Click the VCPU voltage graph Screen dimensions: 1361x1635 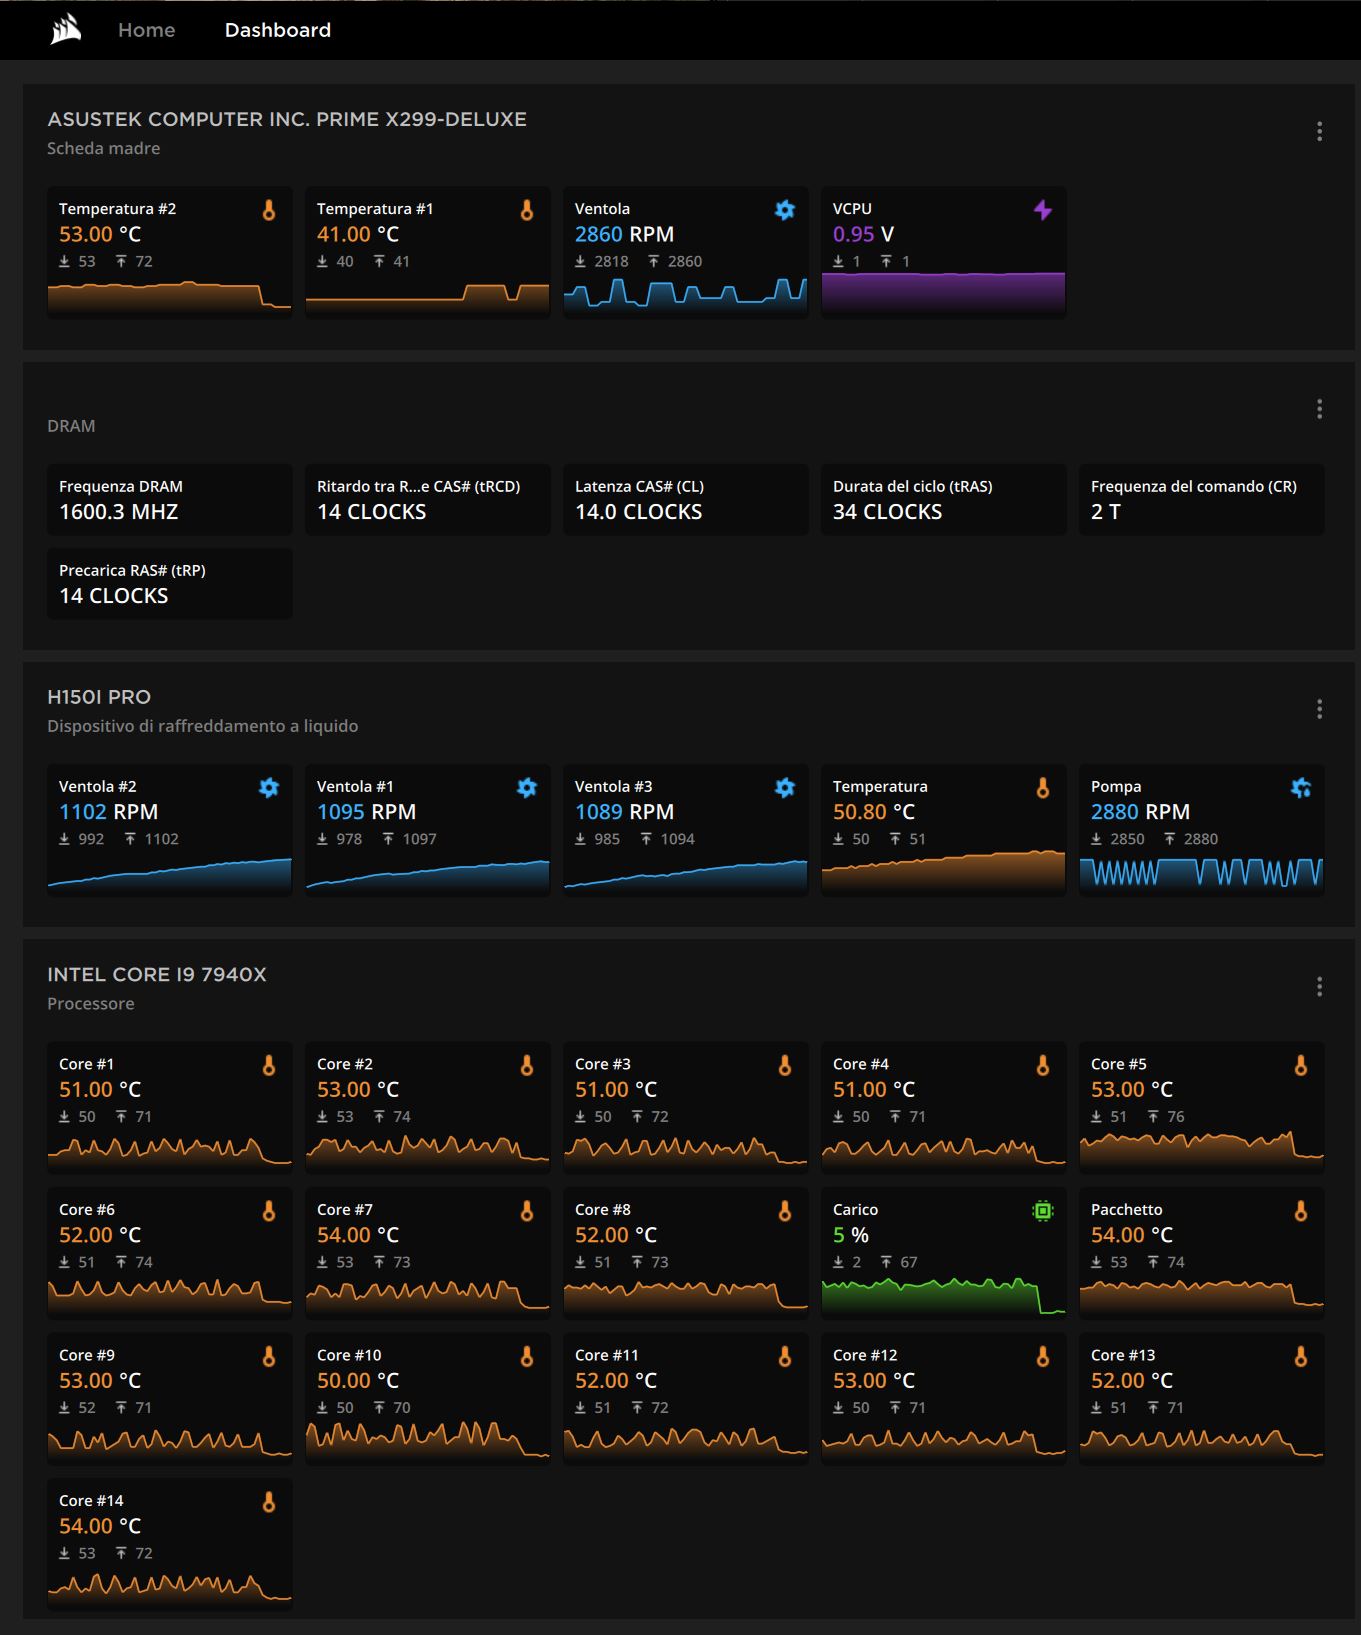(x=944, y=294)
